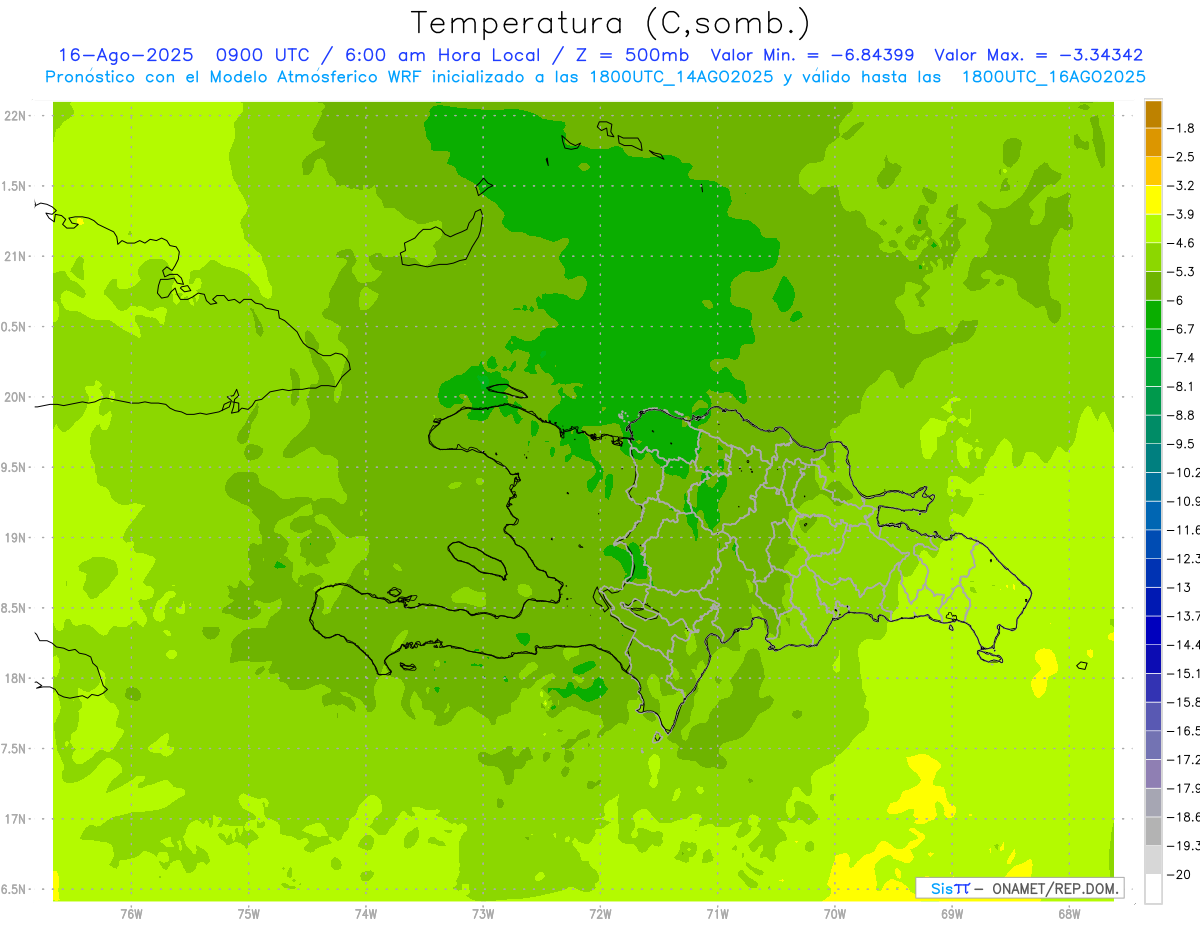Click the '68W' longitude label
The image size is (1200, 927).
click(x=1069, y=913)
